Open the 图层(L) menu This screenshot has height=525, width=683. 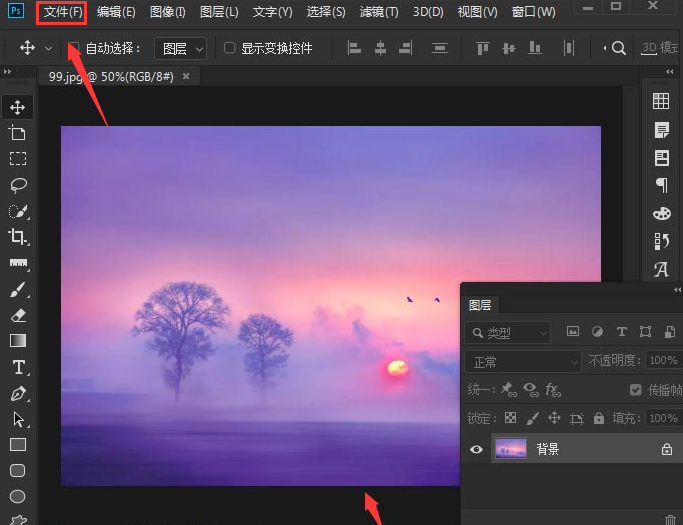(x=219, y=12)
